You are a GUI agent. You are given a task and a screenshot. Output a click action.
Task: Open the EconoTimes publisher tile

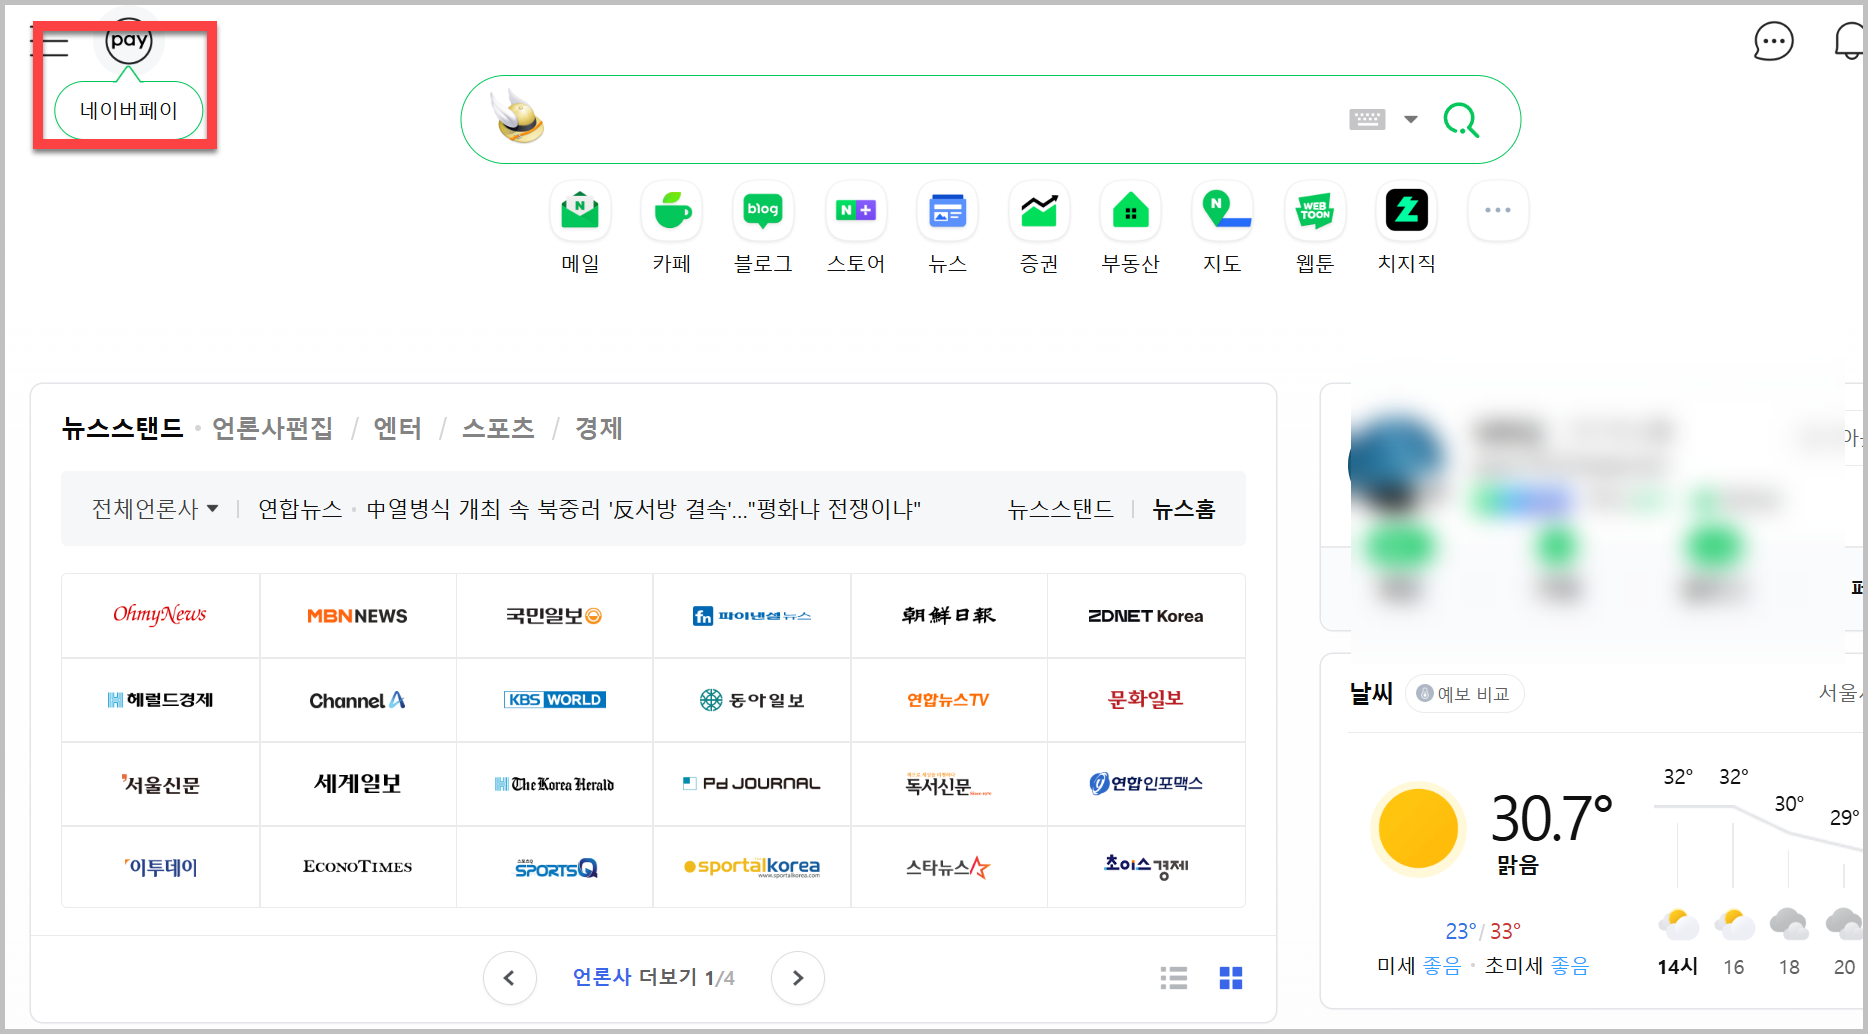click(x=357, y=867)
